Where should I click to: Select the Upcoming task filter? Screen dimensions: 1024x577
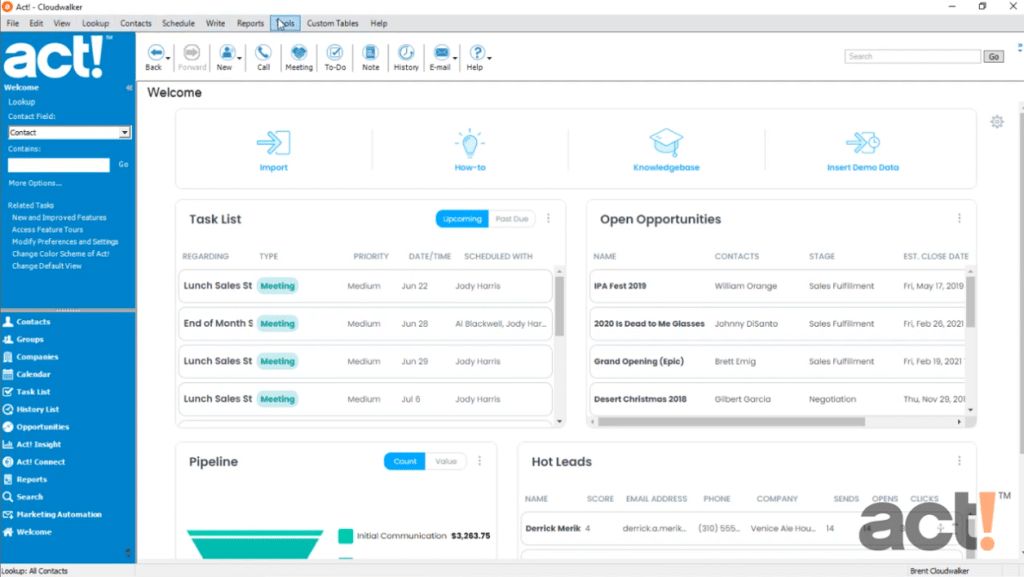(462, 219)
